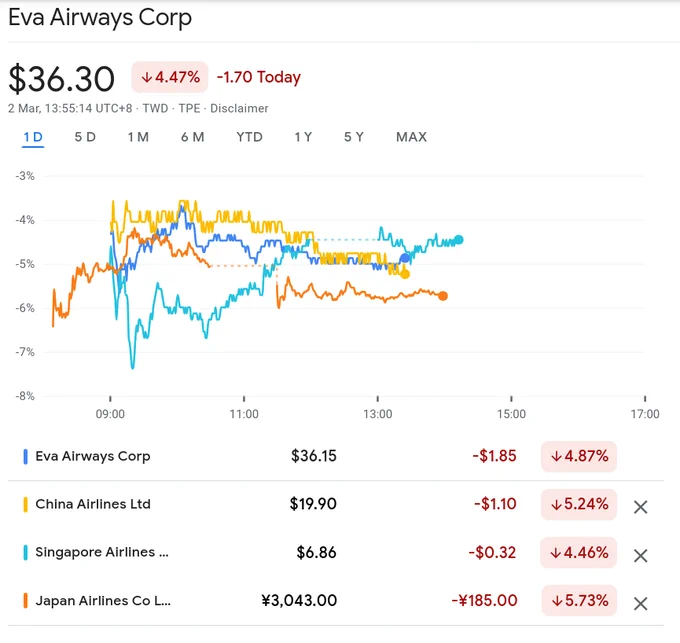Switch to the 1 M time range

point(138,137)
